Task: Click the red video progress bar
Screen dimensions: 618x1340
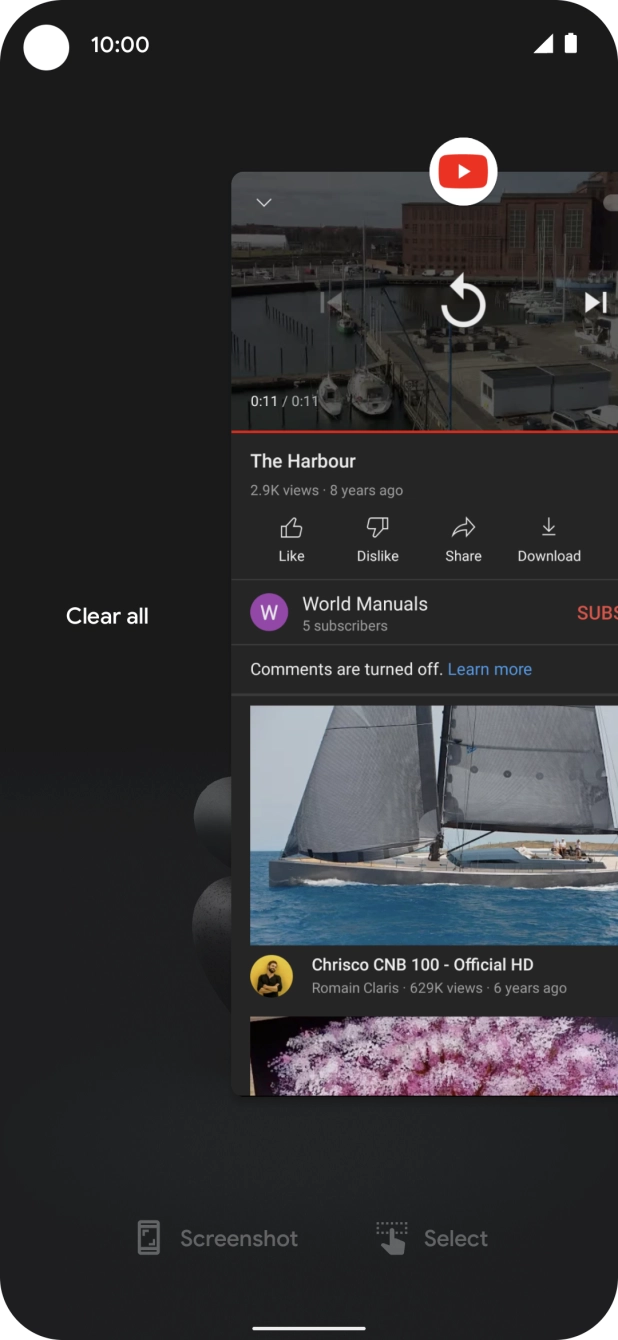Action: tap(424, 431)
